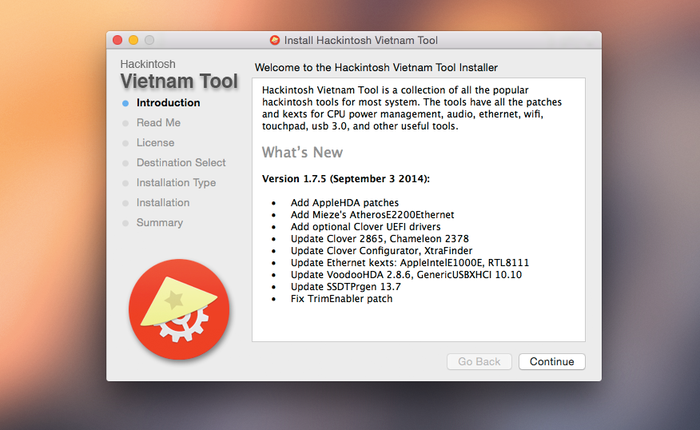Image resolution: width=700 pixels, height=430 pixels.
Task: Select the Summary step
Action: (159, 222)
